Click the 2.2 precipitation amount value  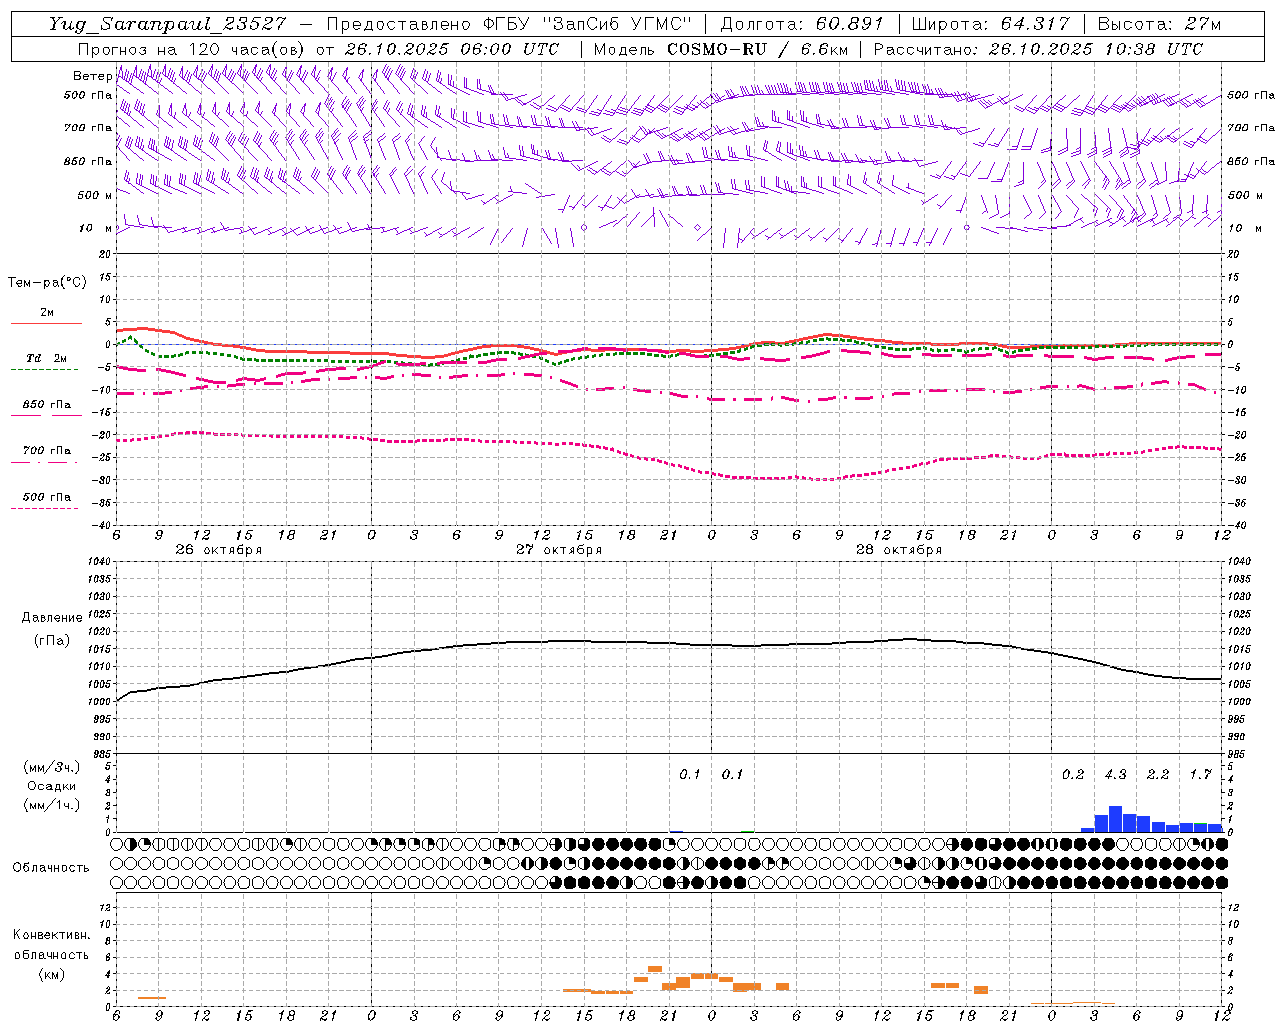(1158, 774)
